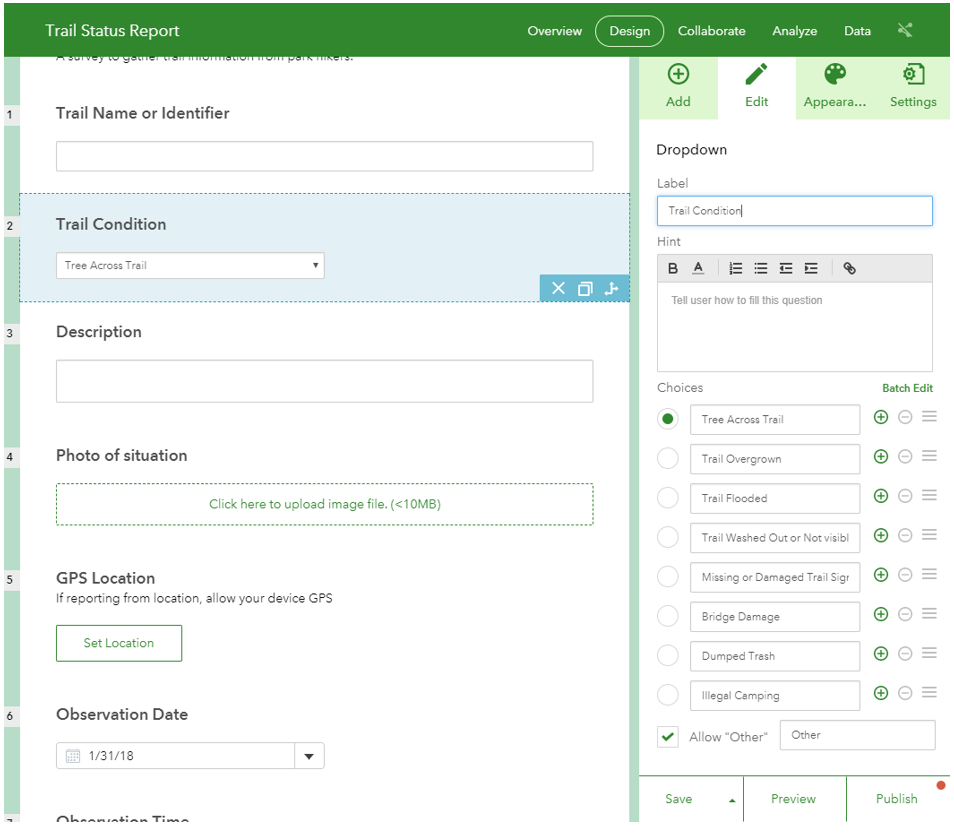This screenshot has width=954, height=834.
Task: Select the Illegal Camping radio button
Action: [x=668, y=695]
